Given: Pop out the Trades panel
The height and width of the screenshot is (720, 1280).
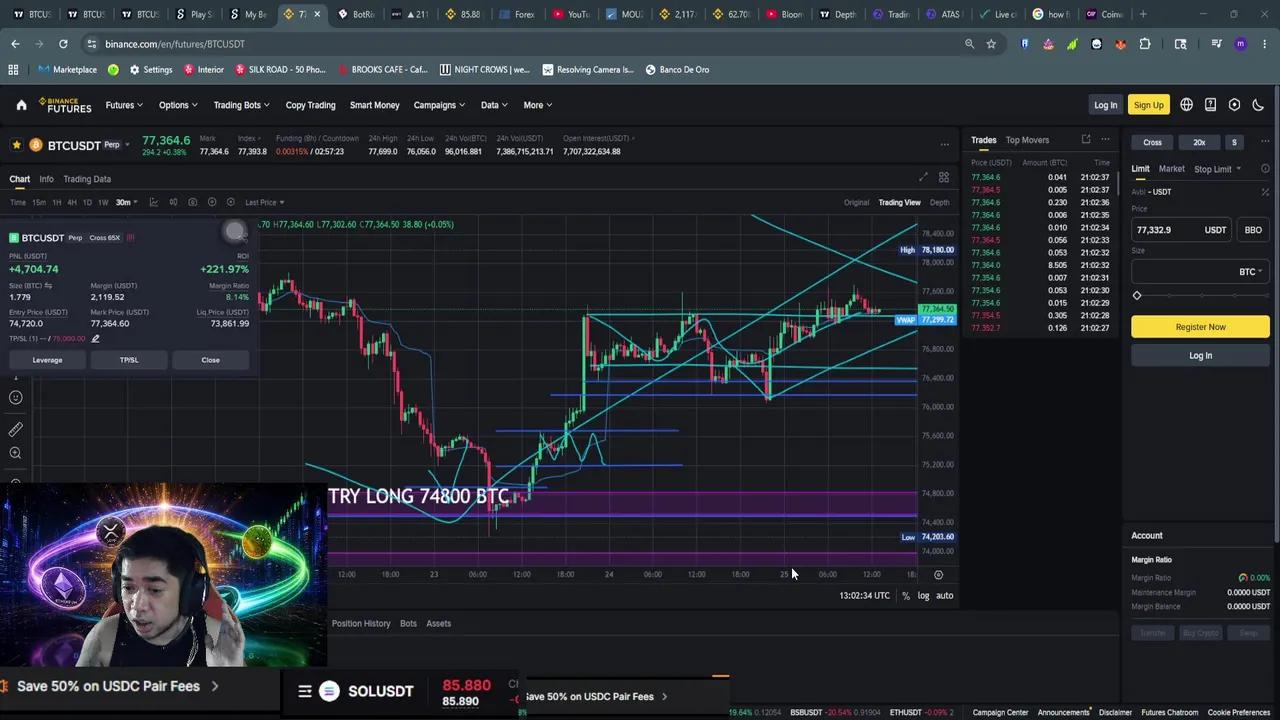Looking at the screenshot, I should click(x=1085, y=140).
